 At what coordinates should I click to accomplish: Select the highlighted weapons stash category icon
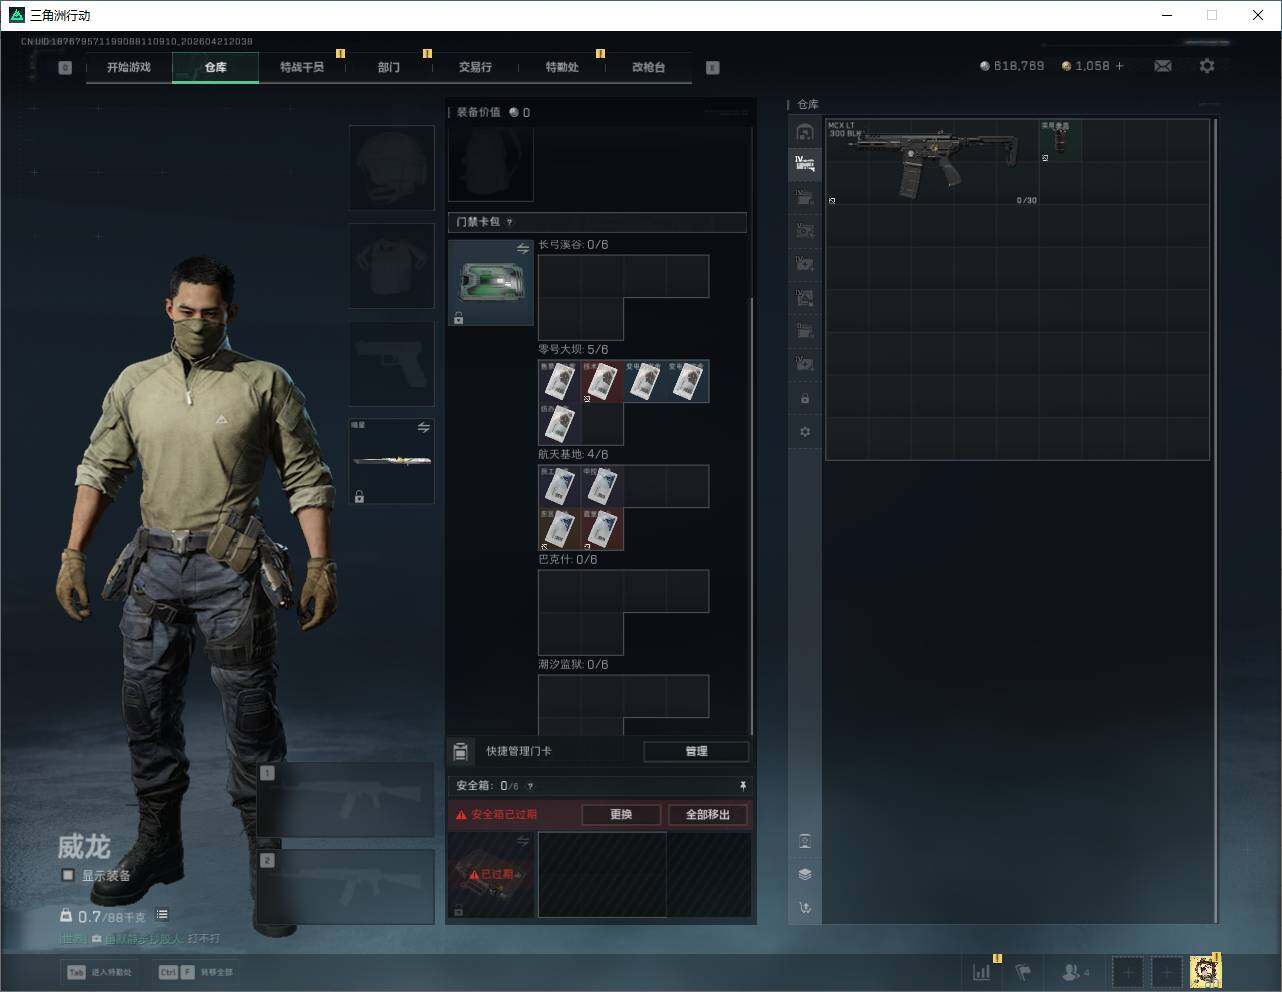tap(805, 163)
